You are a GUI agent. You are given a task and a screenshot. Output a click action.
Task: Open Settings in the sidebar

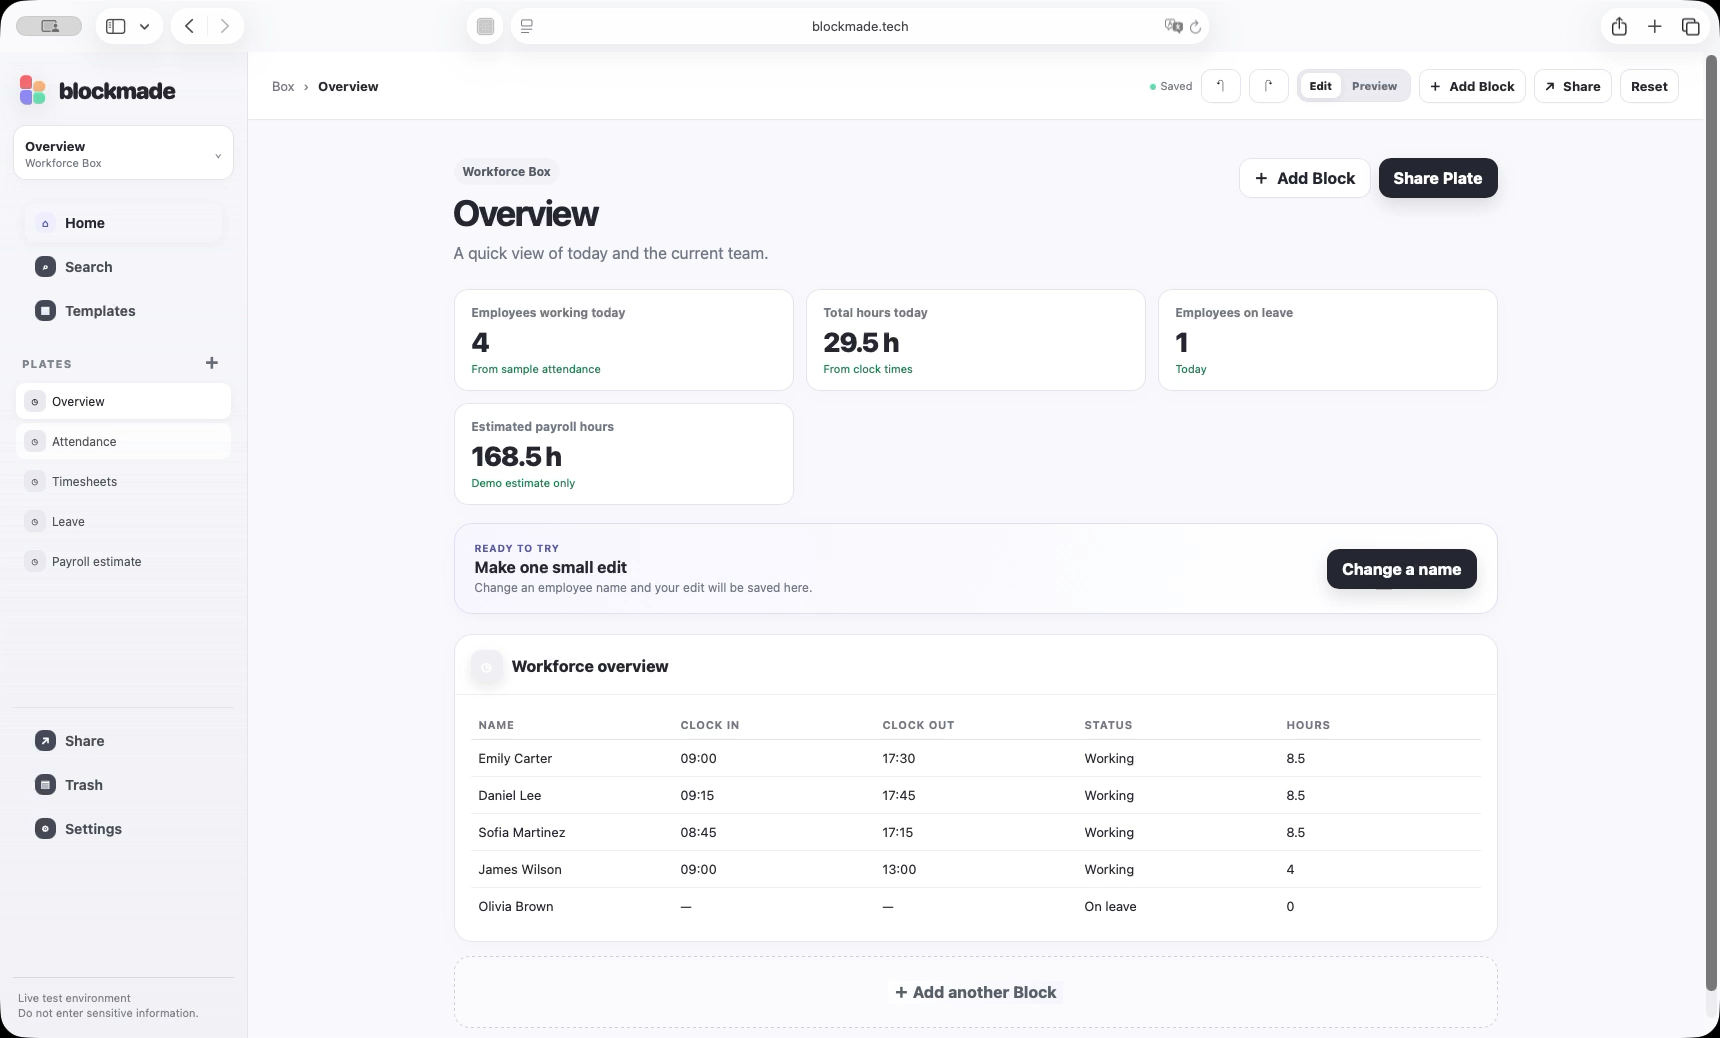coord(124,829)
